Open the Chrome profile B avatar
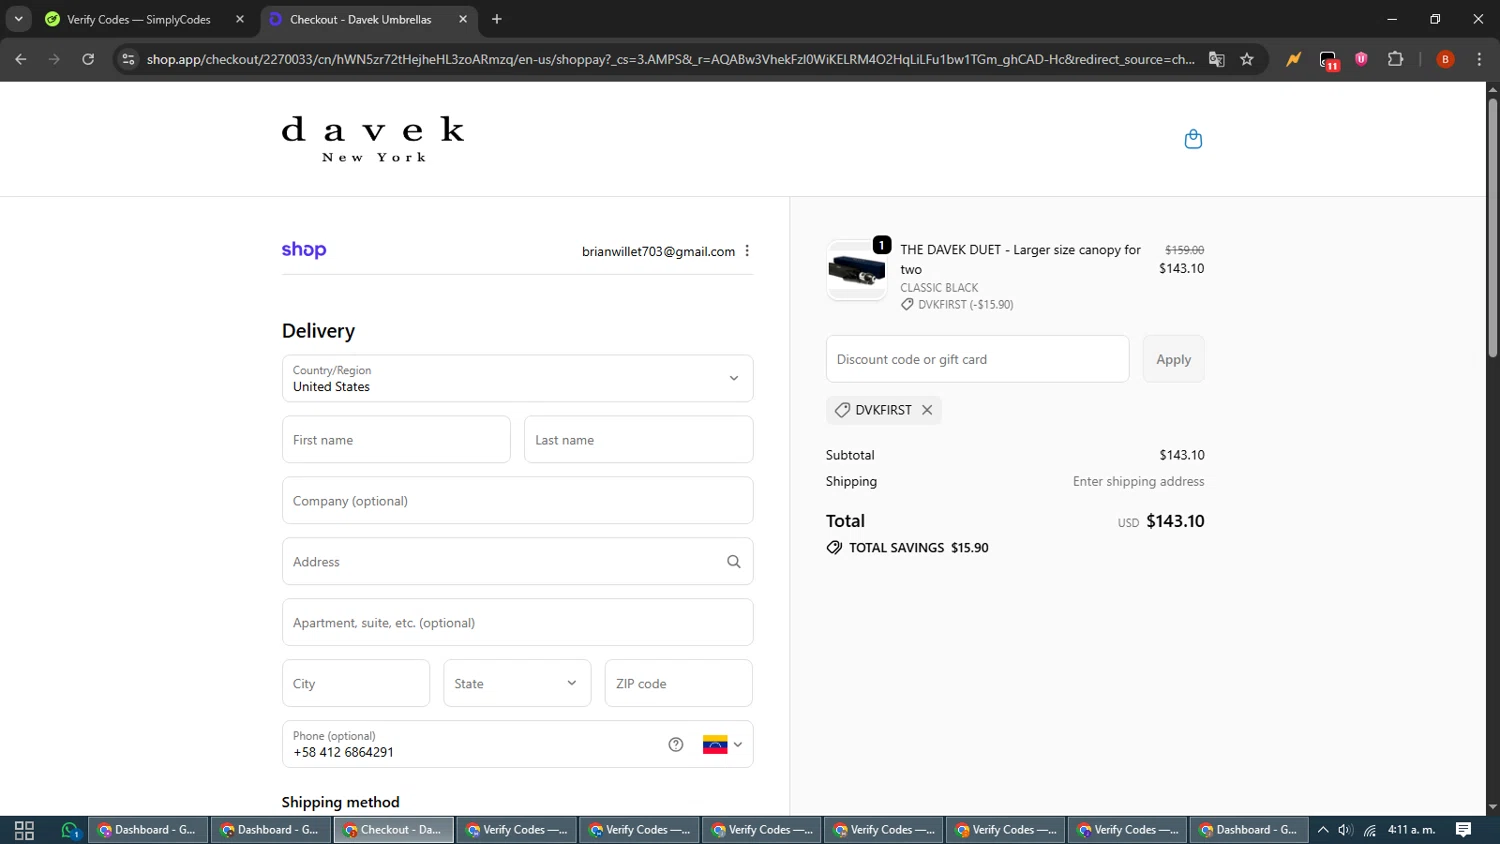This screenshot has height=844, width=1500. [1445, 59]
